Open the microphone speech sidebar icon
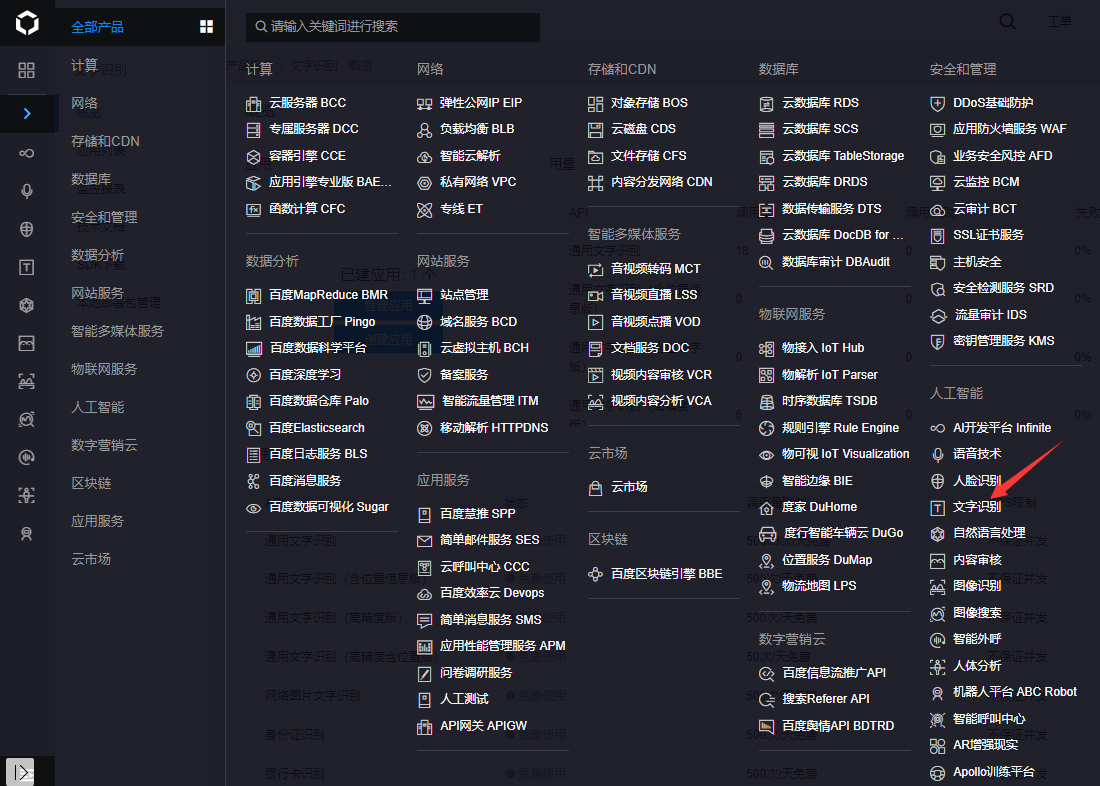 point(27,191)
